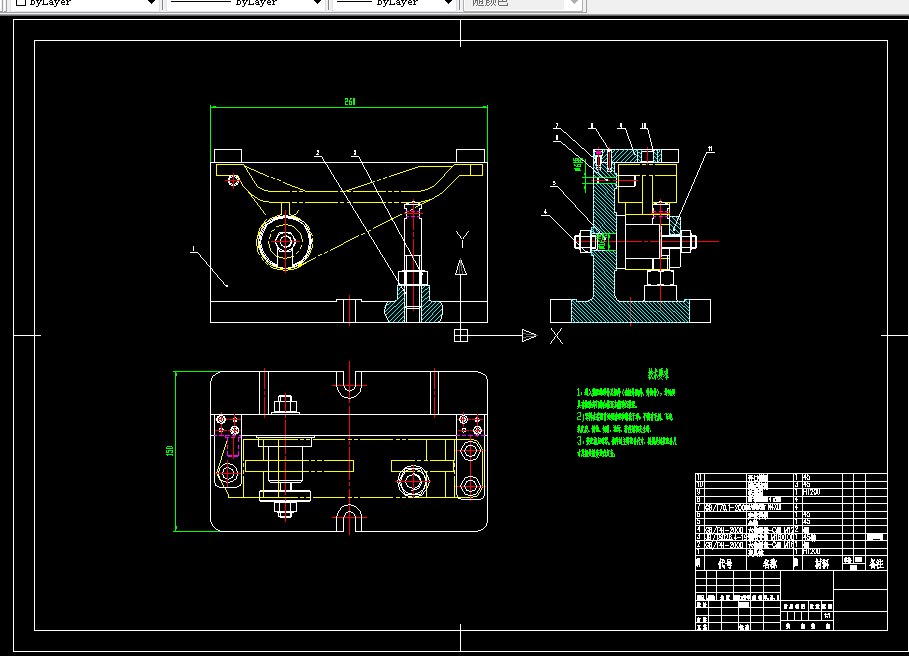Select part balloon 11 right of section view
The height and width of the screenshot is (656, 909).
(x=710, y=149)
